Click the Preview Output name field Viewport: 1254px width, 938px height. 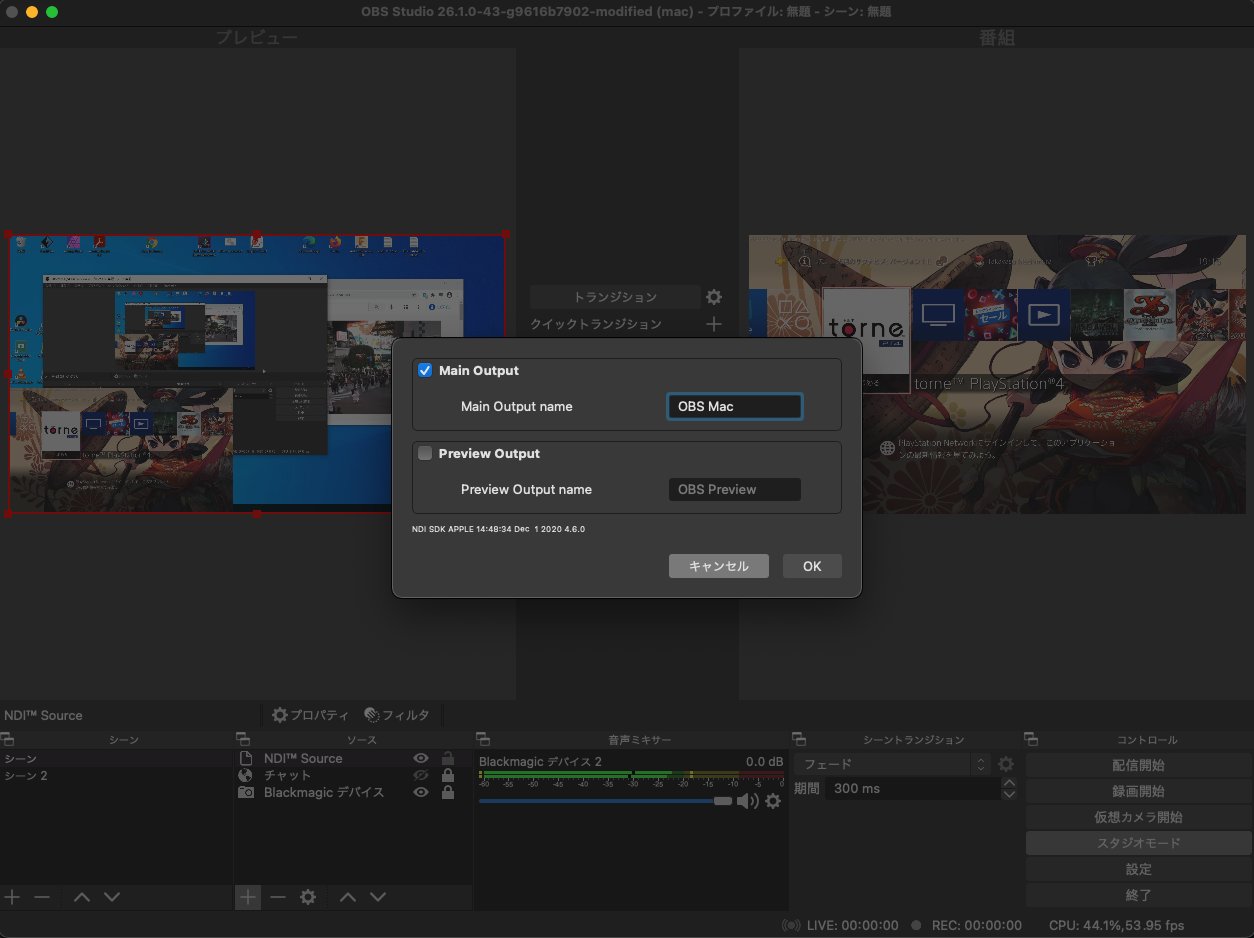click(x=734, y=489)
